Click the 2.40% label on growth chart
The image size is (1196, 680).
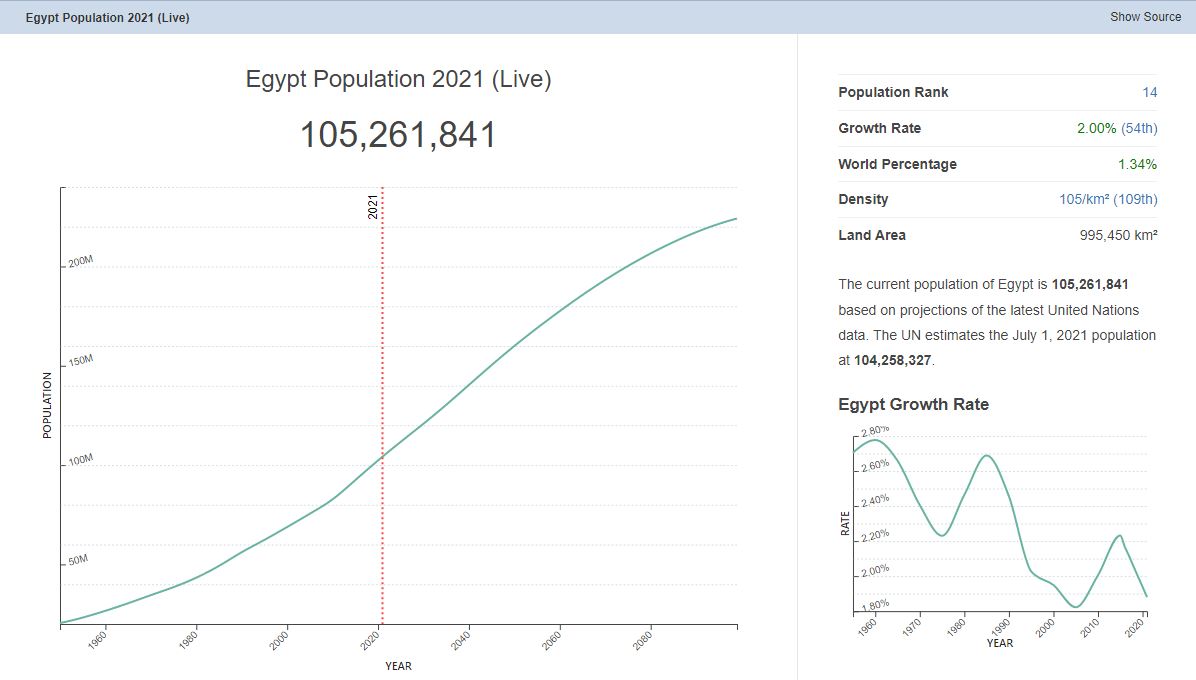(875, 501)
